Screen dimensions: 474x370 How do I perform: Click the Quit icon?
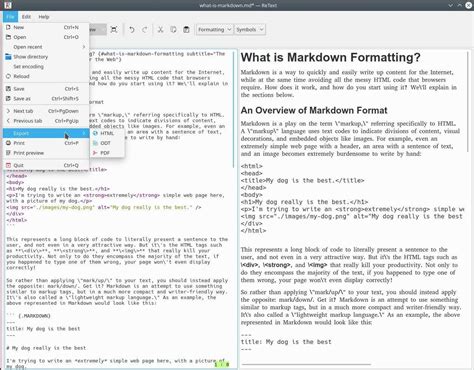(9, 165)
